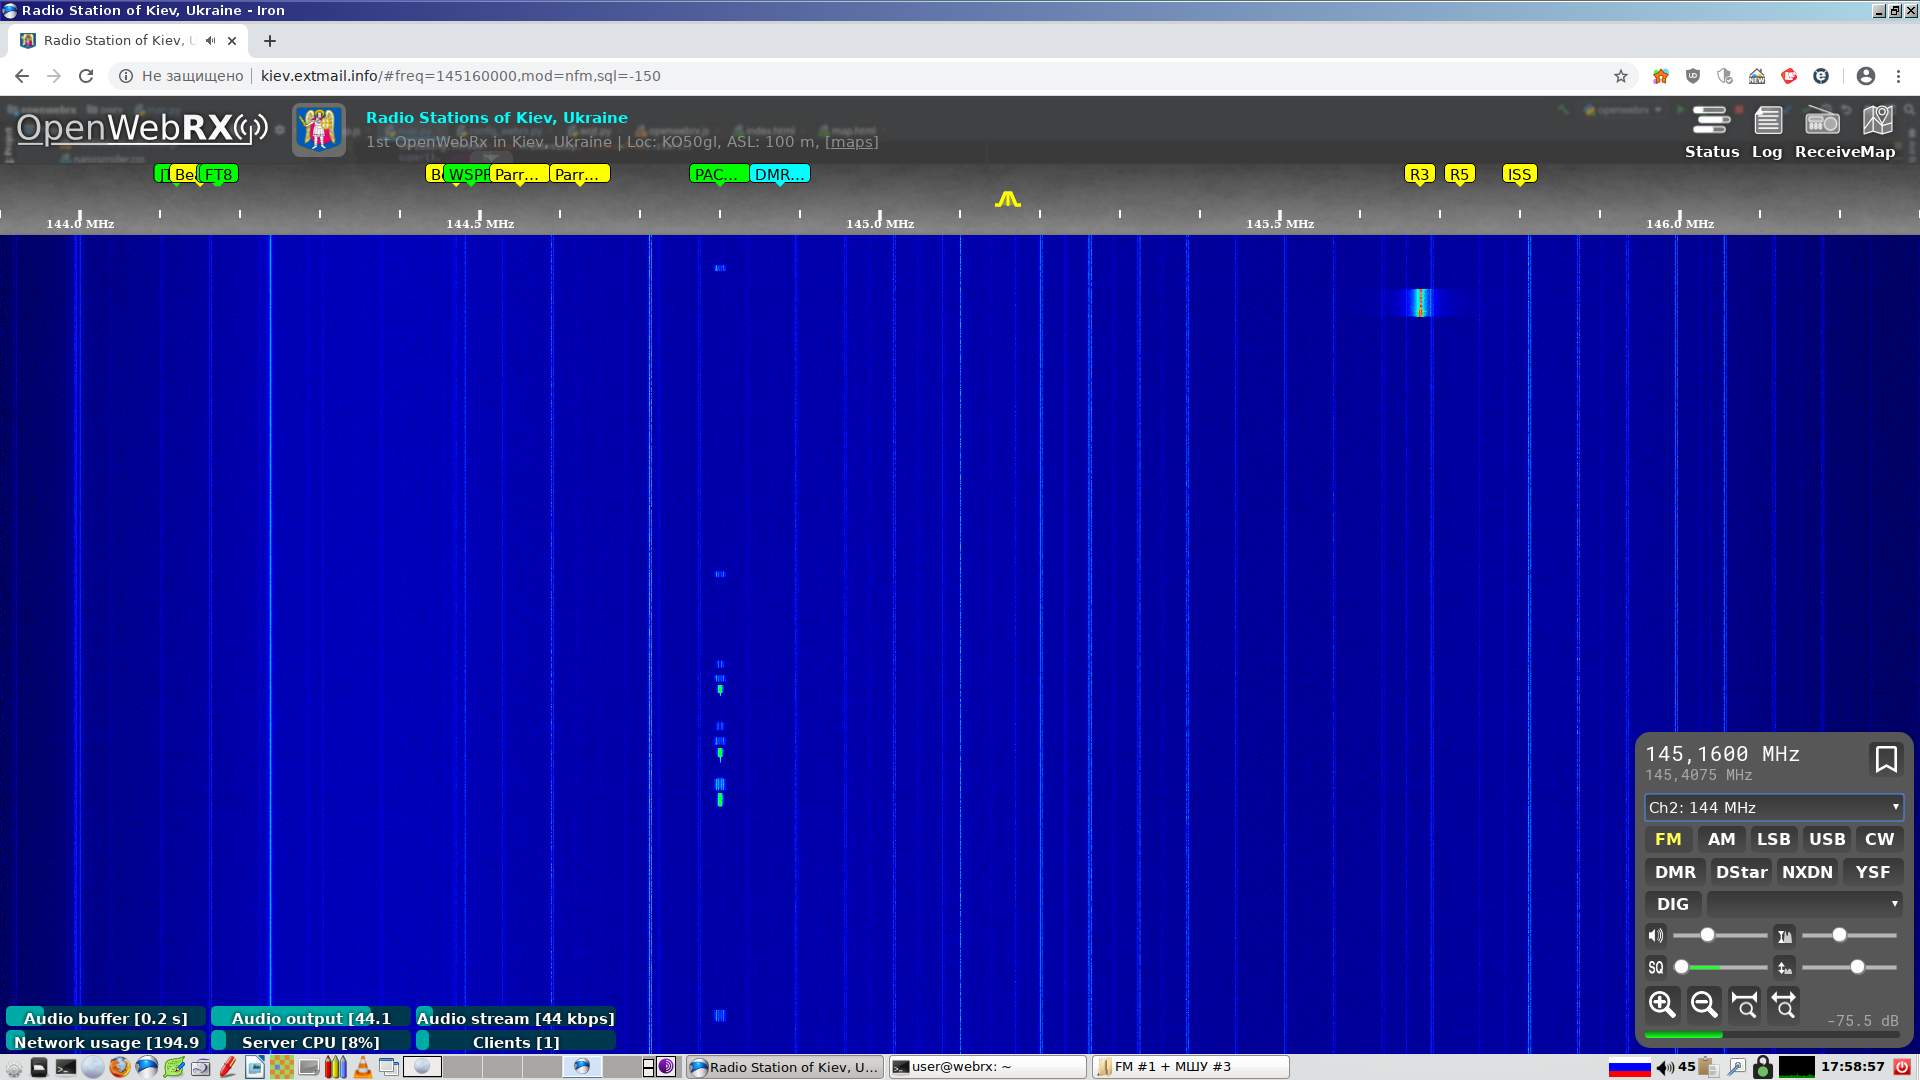Viewport: 1920px width, 1080px height.
Task: Zoom in one step with magnifier plus
Action: [x=1662, y=1004]
